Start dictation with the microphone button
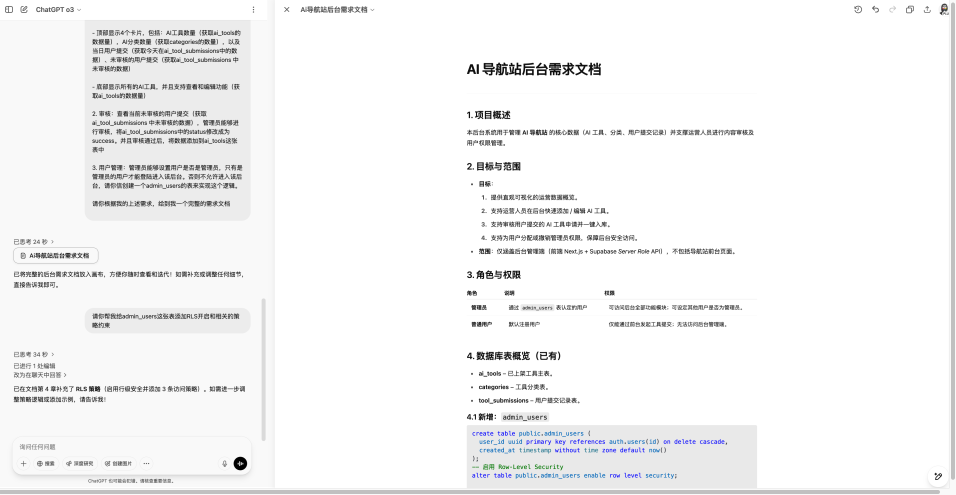The height and width of the screenshot is (495, 956). pyautogui.click(x=225, y=464)
